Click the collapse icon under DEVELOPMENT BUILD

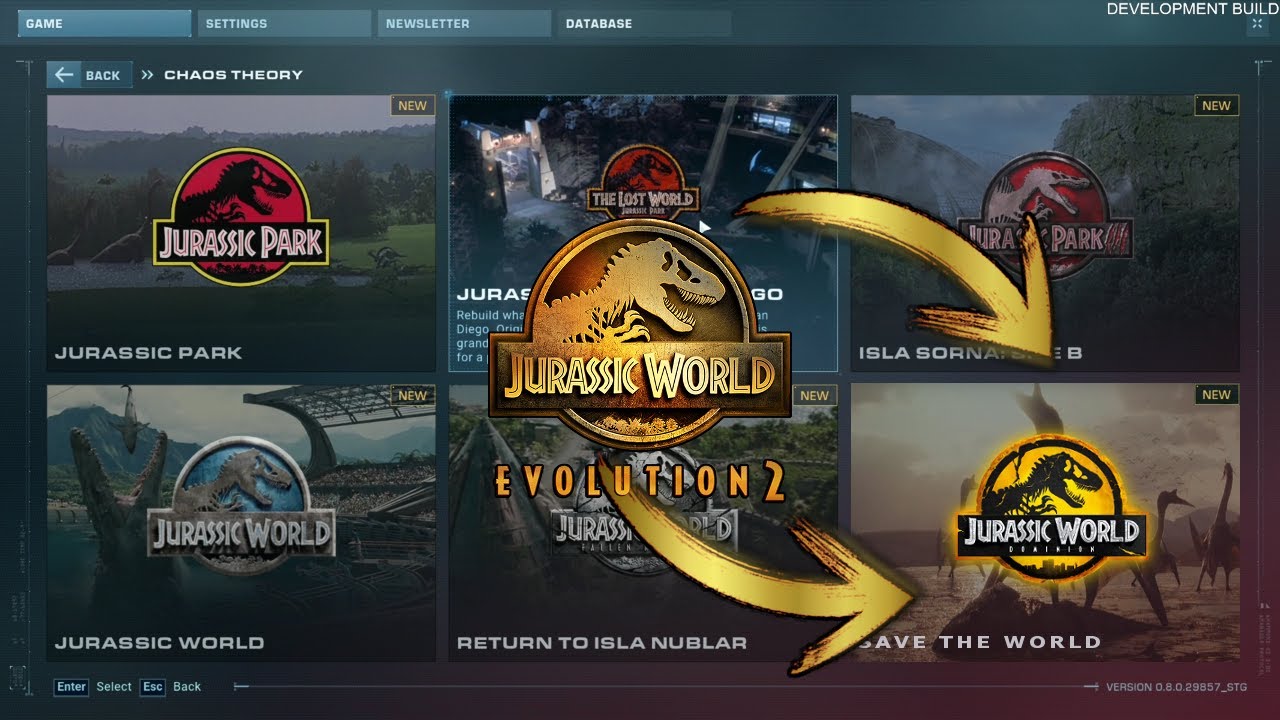[x=1257, y=25]
